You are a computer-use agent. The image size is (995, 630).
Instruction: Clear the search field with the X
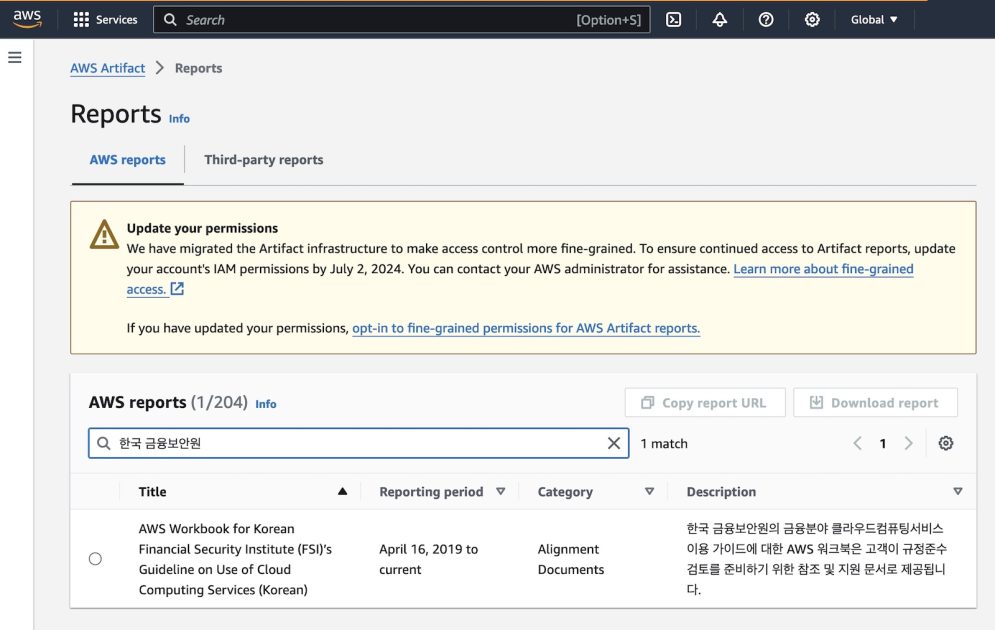click(x=613, y=443)
